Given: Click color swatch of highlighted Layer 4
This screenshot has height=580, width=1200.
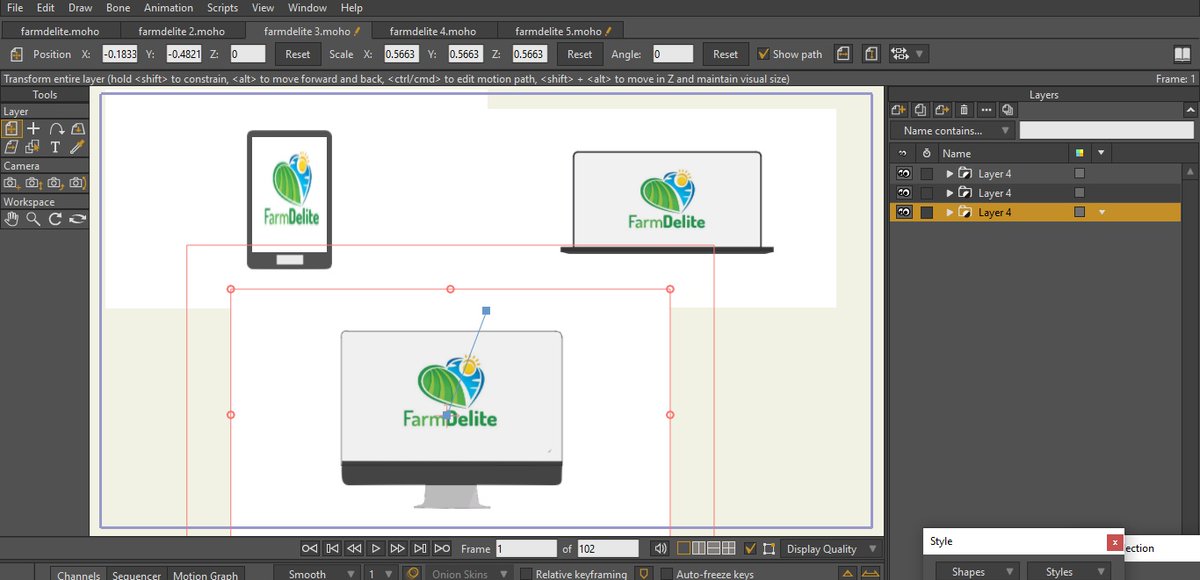Looking at the screenshot, I should tap(1079, 212).
